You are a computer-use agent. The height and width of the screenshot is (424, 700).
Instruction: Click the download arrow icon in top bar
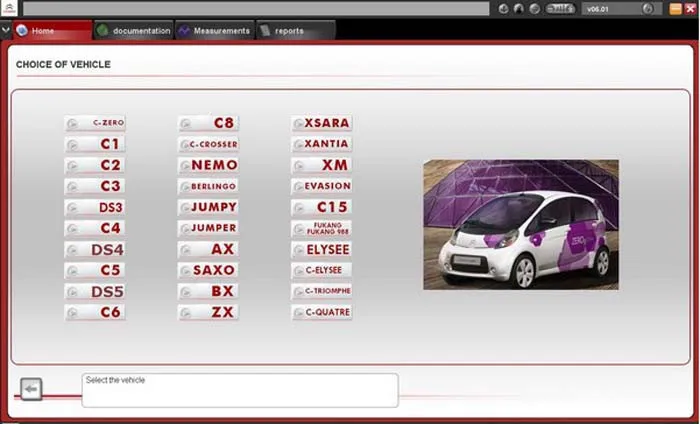click(504, 8)
